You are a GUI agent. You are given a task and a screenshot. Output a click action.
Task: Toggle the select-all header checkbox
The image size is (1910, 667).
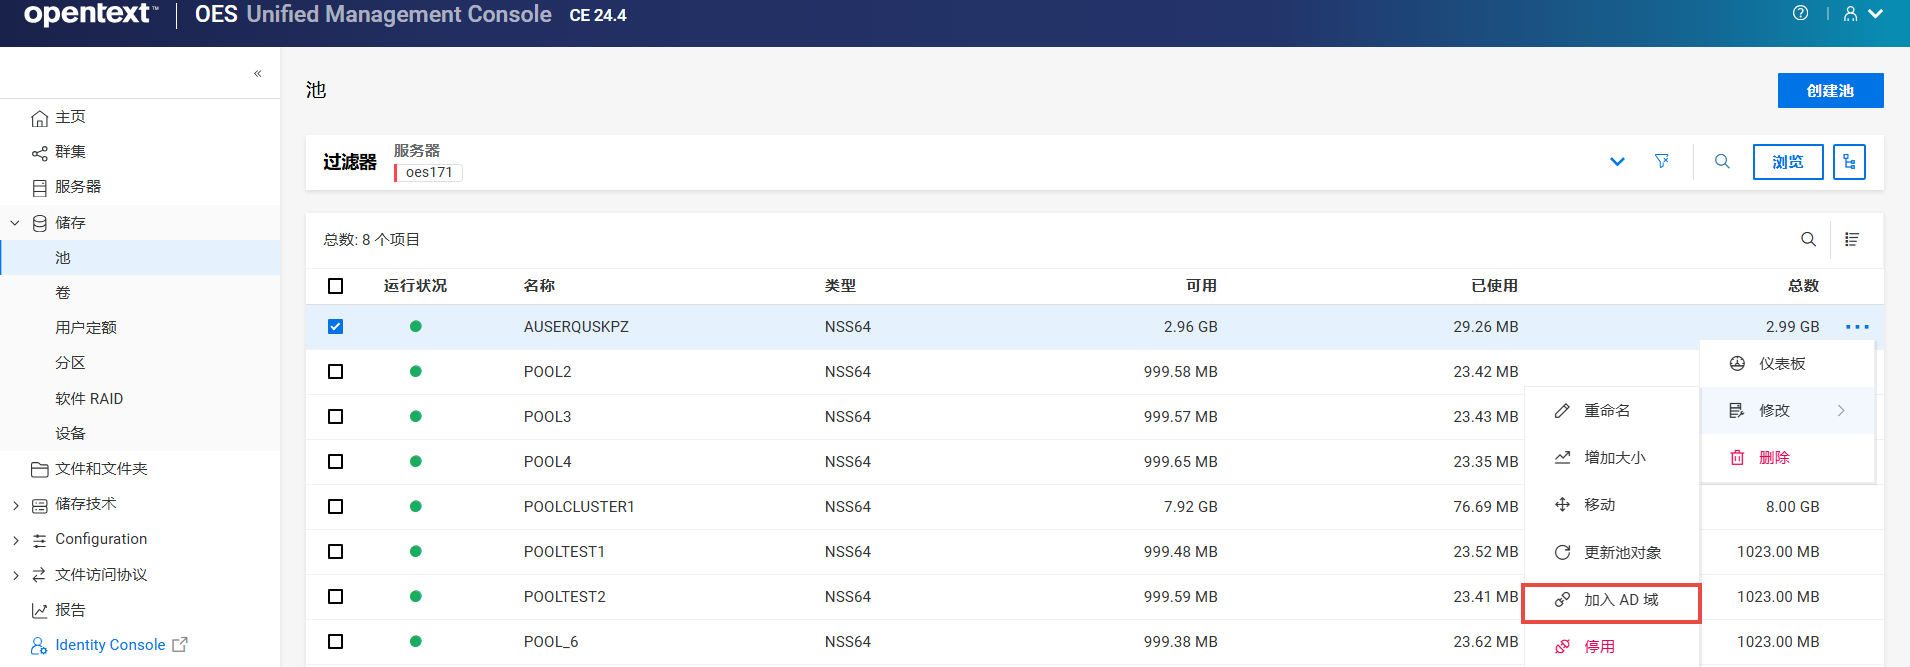(335, 286)
